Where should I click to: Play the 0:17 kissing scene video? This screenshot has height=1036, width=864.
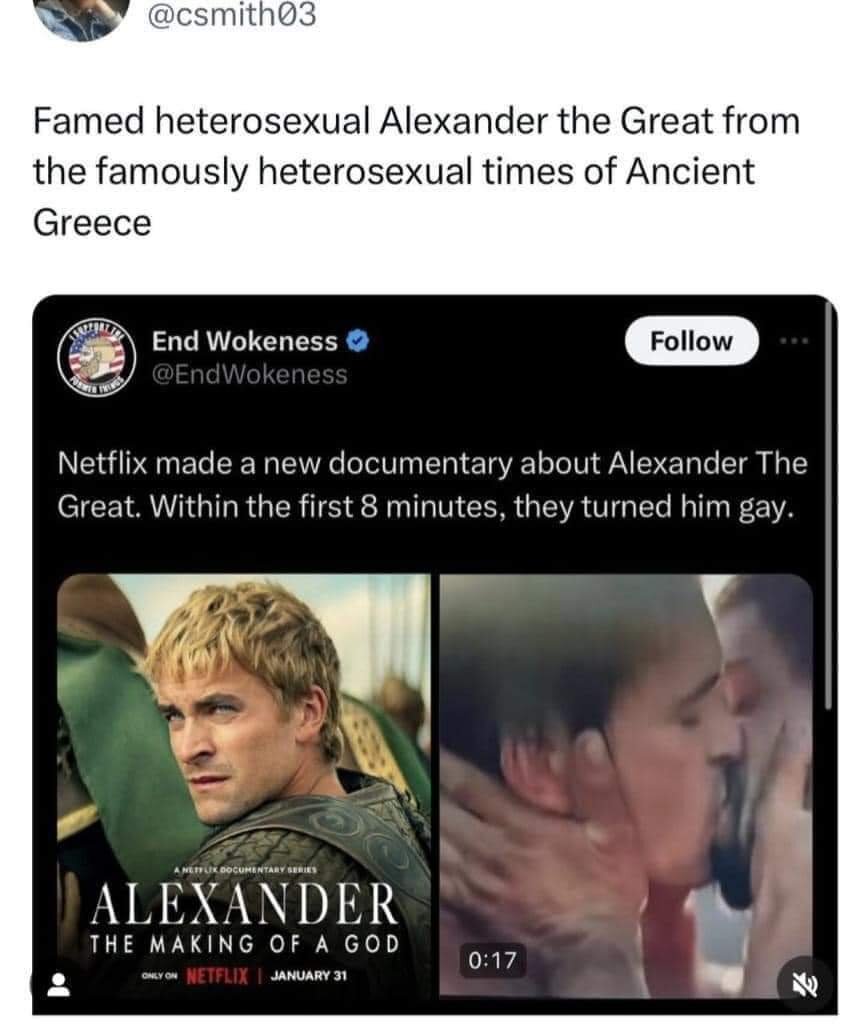626,785
